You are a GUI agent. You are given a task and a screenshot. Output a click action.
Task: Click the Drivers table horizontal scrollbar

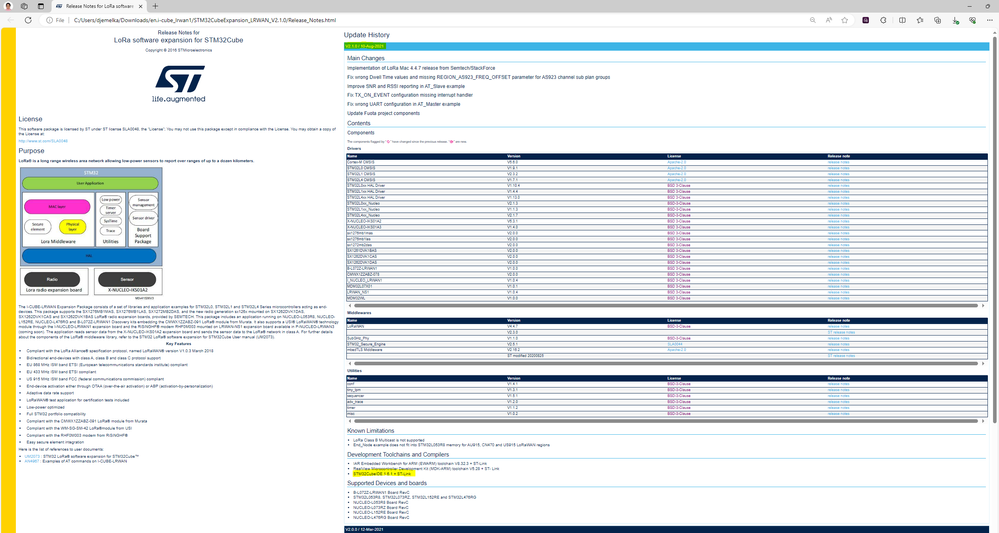666,306
